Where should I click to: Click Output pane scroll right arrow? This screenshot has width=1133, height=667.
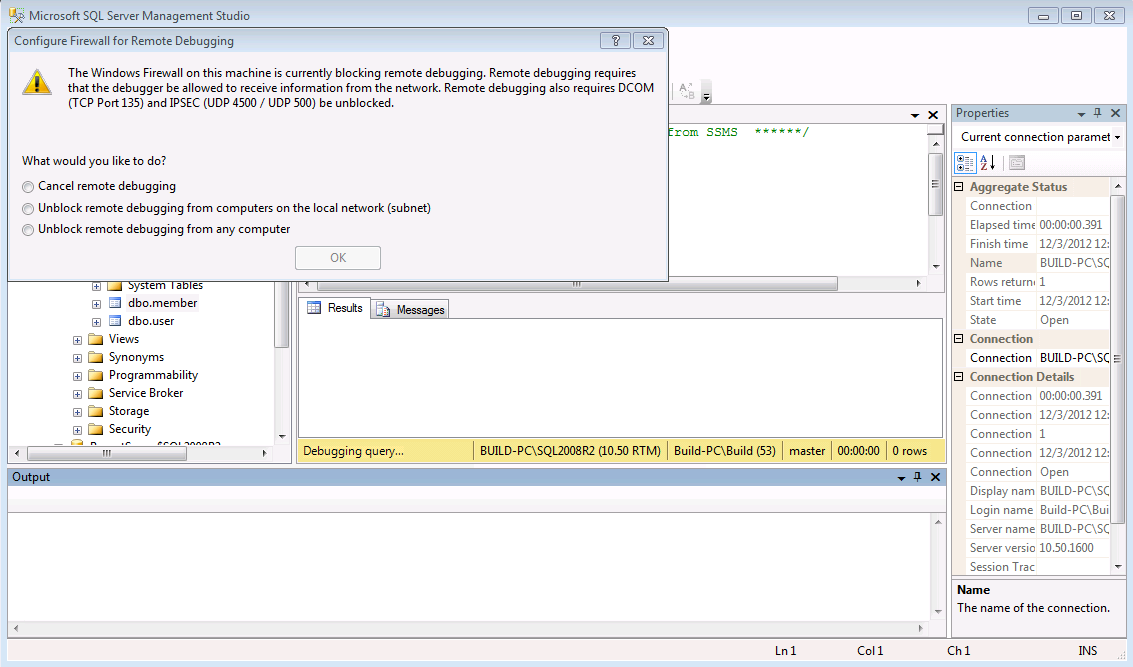tap(921, 629)
